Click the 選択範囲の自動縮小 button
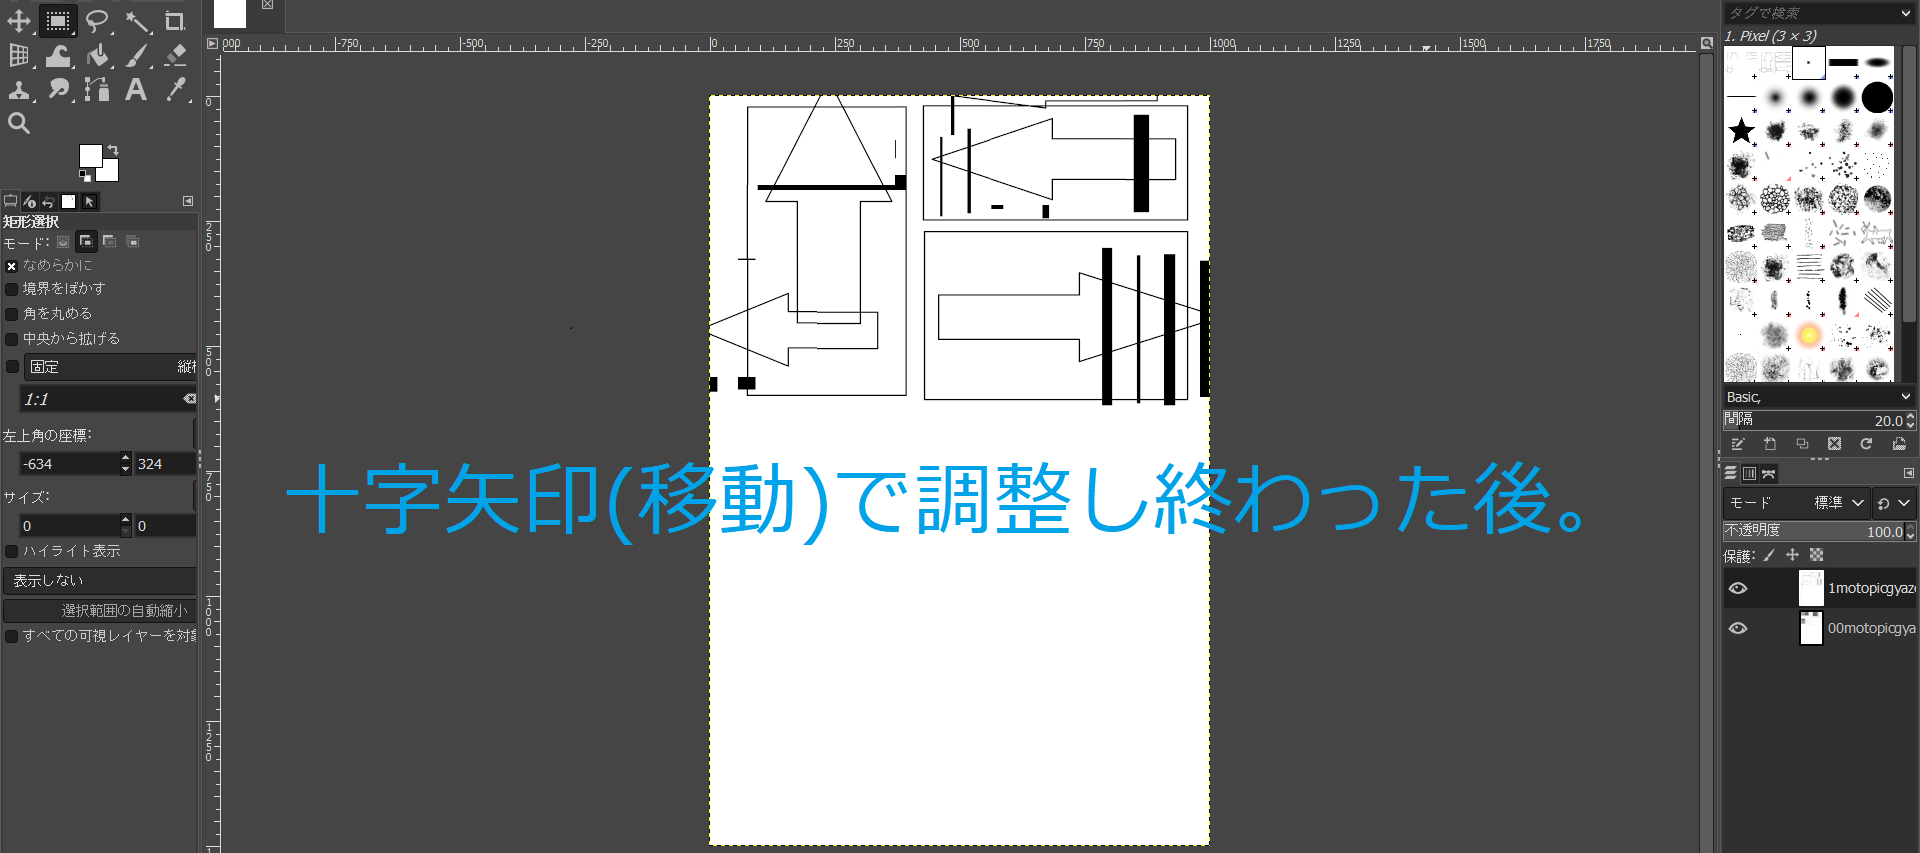Screen dimensions: 1920x853 (99, 611)
